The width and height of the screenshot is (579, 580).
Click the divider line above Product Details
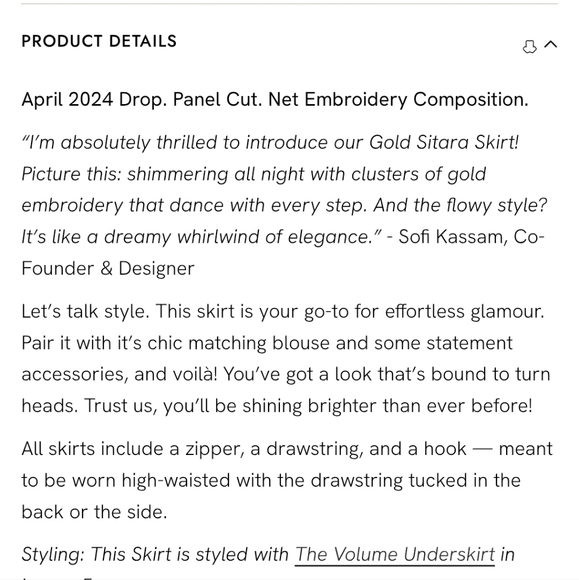289,4
